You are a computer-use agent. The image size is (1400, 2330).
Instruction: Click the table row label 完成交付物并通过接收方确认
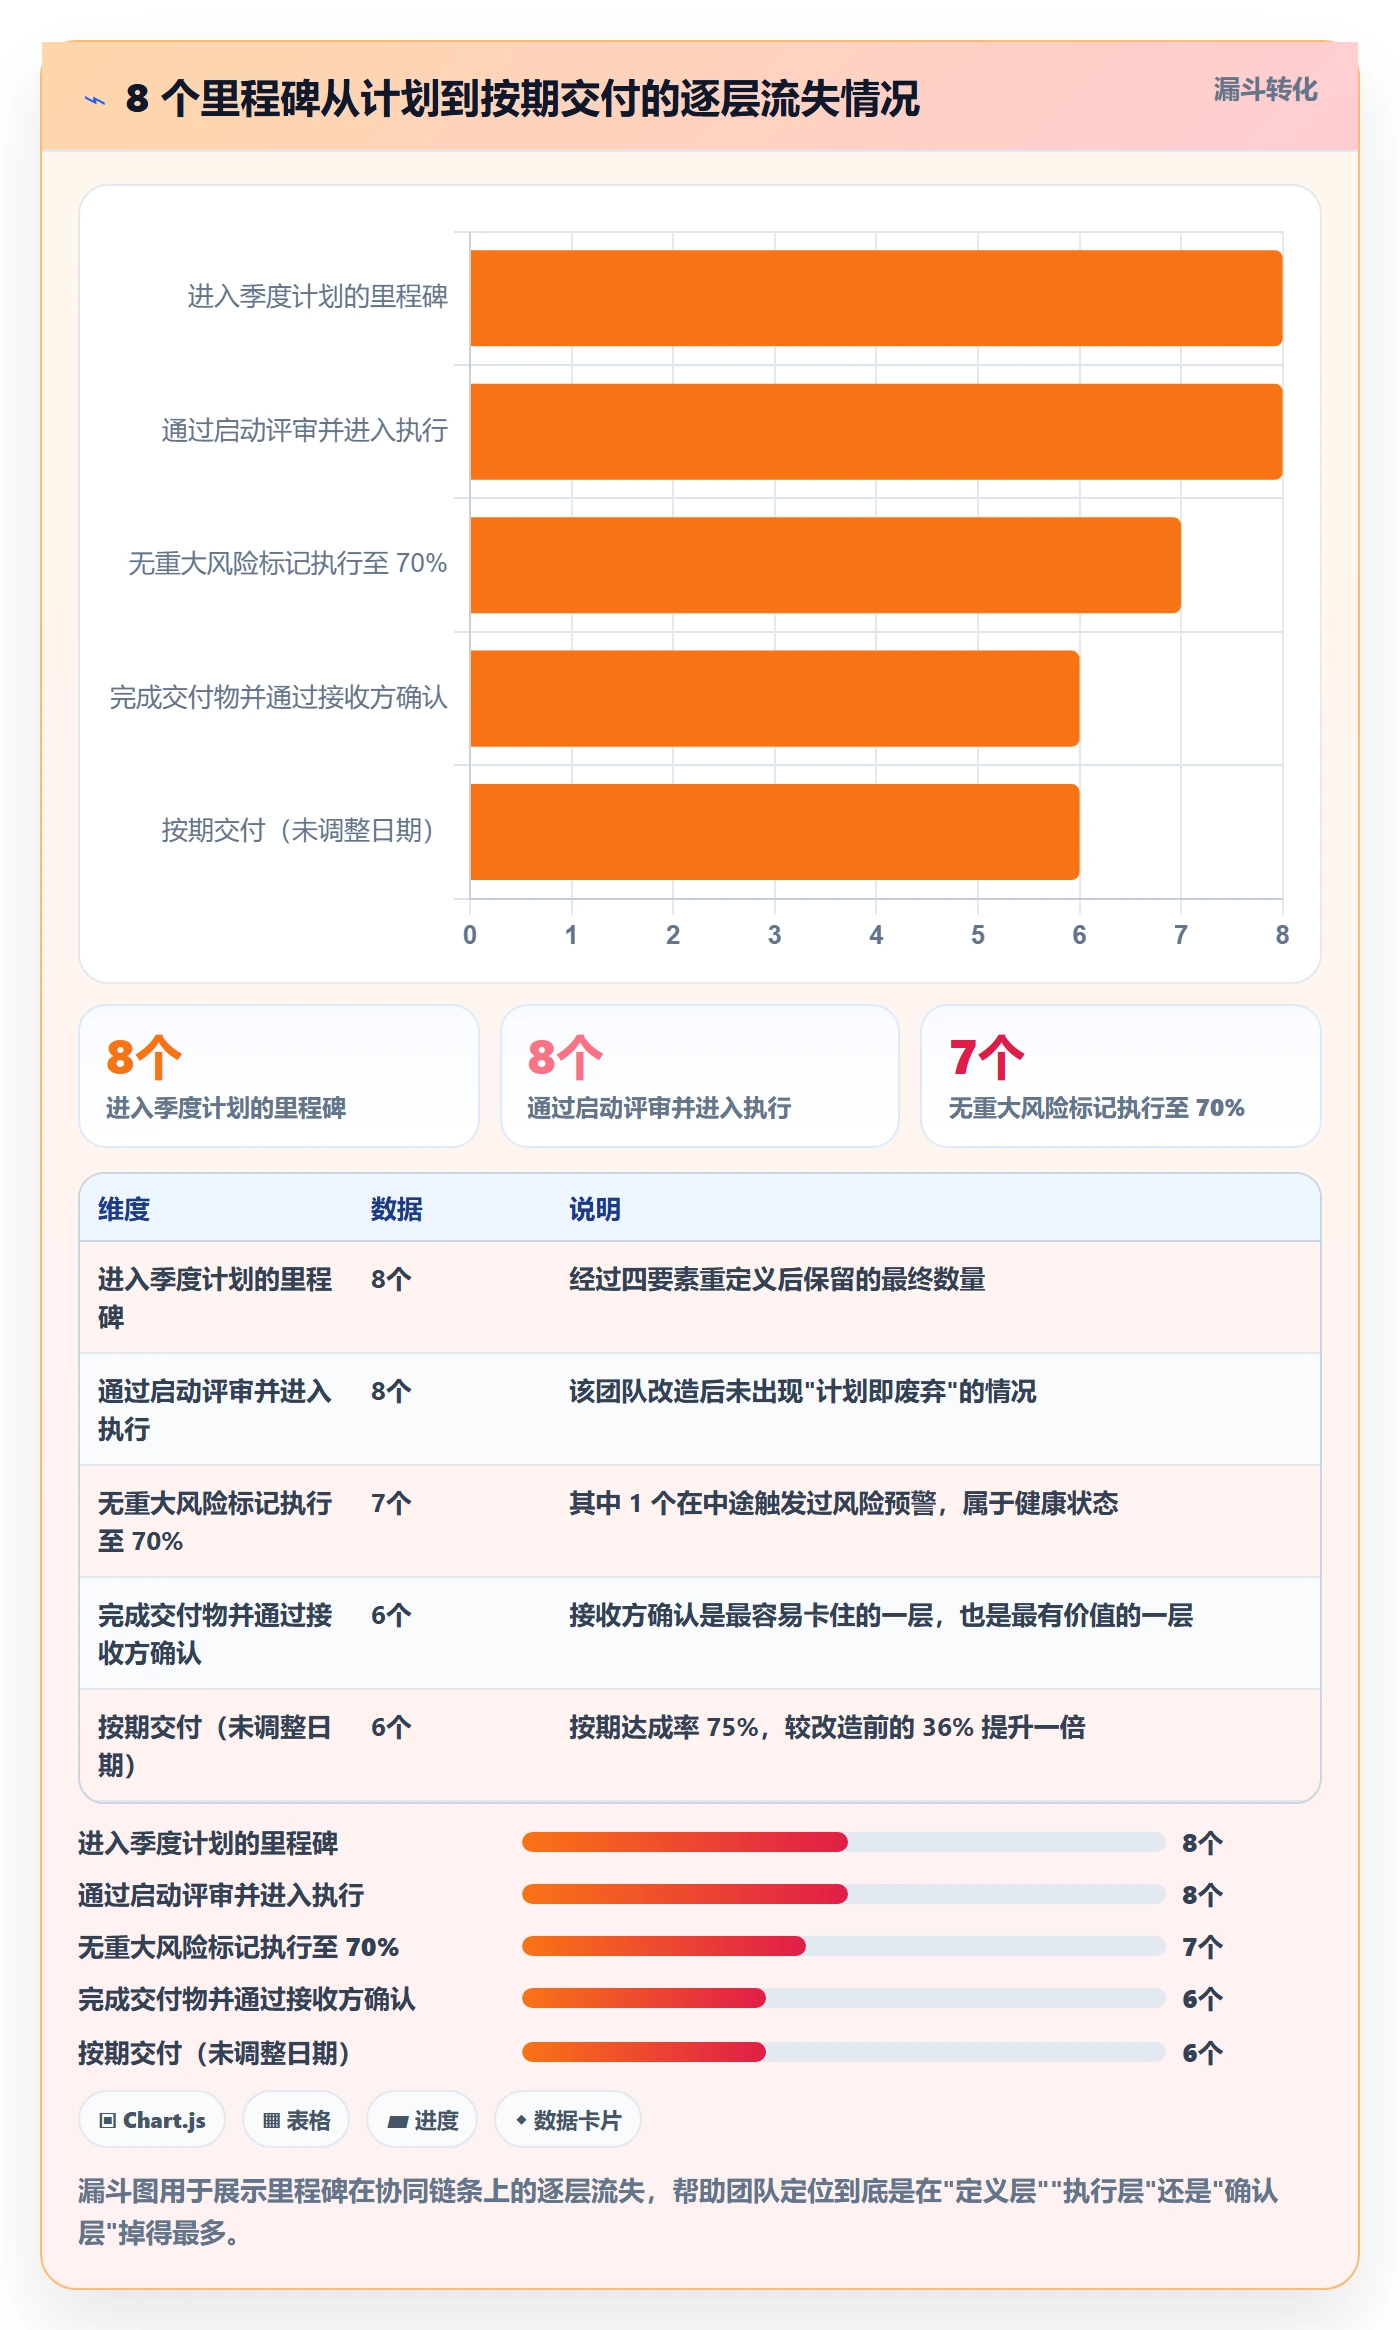coord(215,1634)
